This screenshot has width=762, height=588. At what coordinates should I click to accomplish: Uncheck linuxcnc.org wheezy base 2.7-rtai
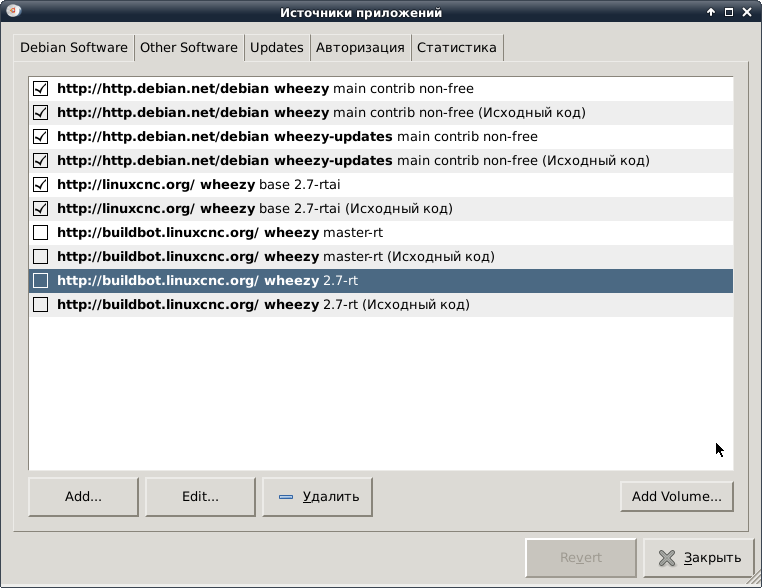pos(40,185)
